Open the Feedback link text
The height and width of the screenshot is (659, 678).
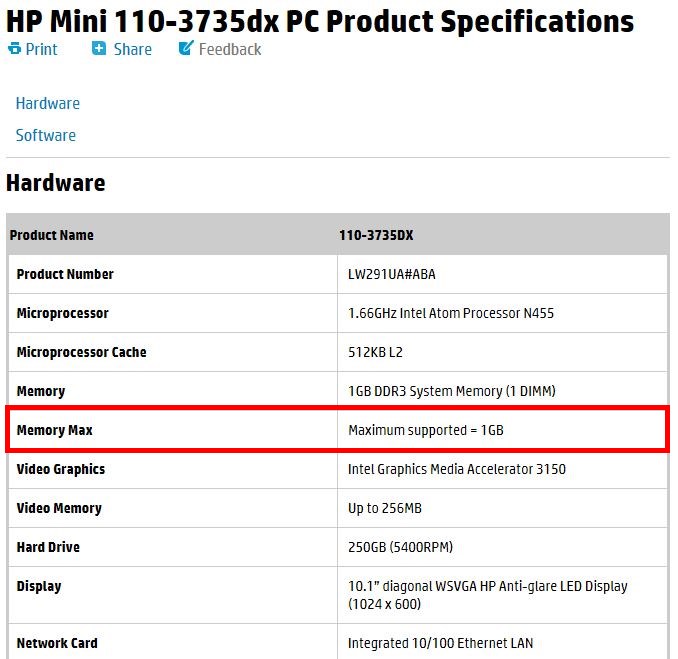point(230,49)
